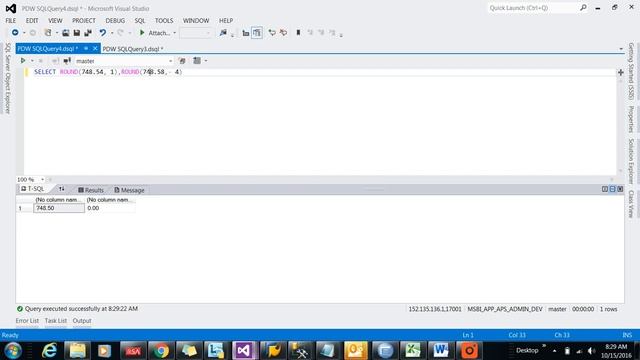
Task: Click the Quick Launch search magnifier icon
Action: click(583, 8)
